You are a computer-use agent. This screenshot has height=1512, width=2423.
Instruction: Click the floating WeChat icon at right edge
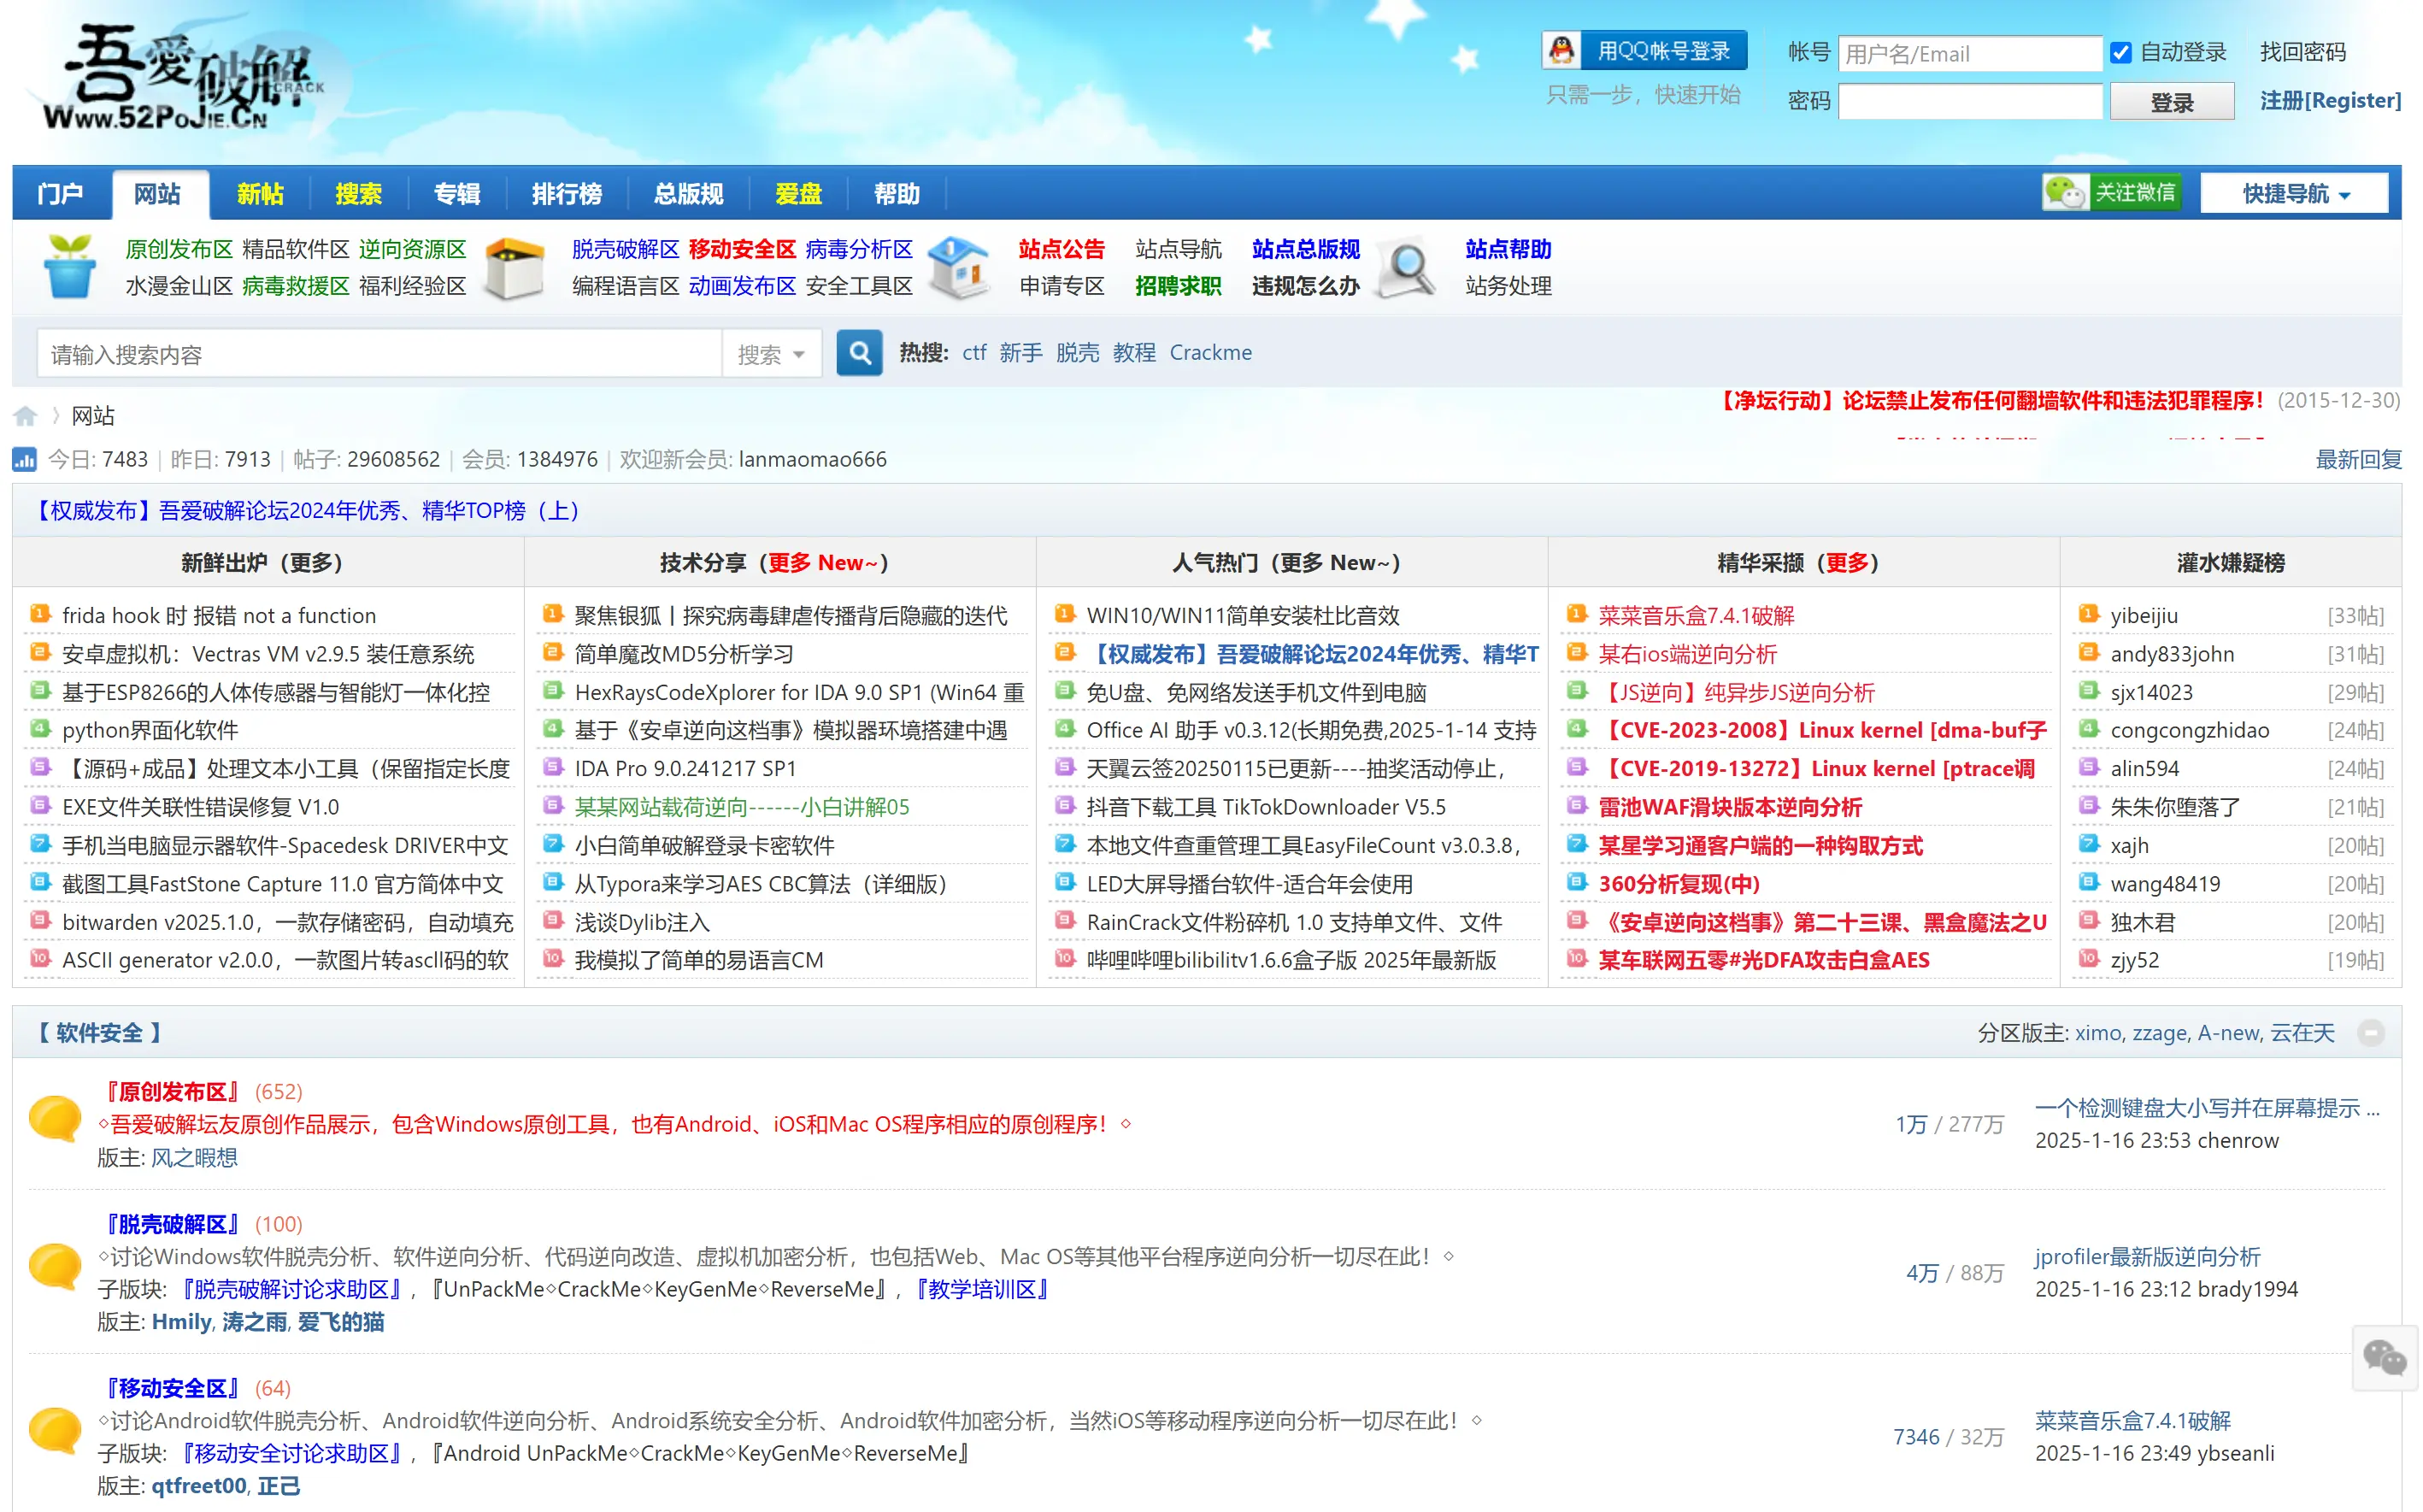(x=2384, y=1358)
